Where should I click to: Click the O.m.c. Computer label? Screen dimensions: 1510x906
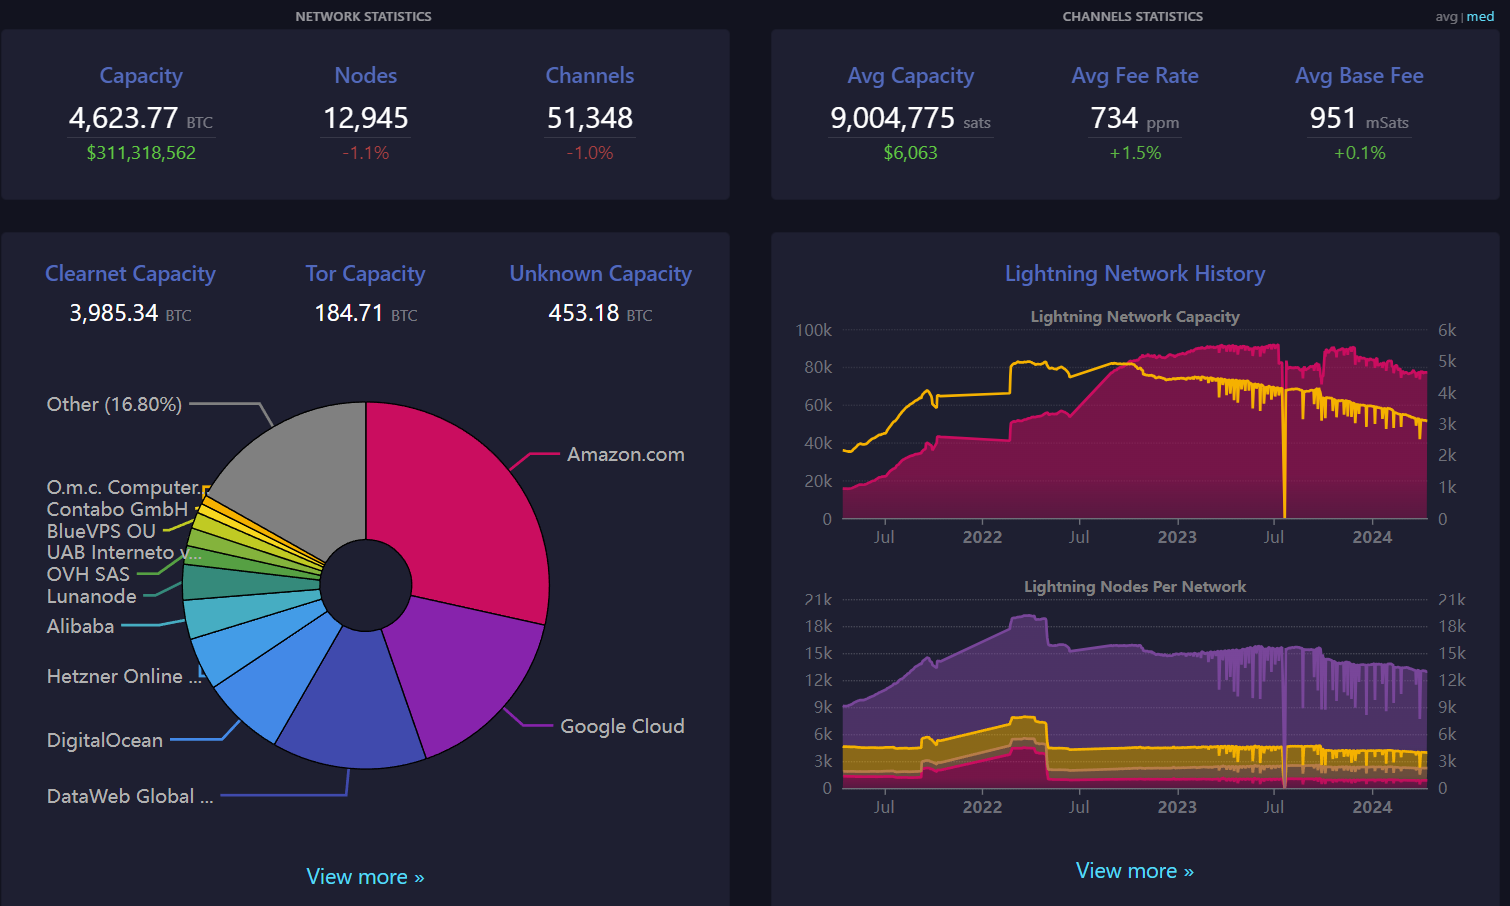pos(124,488)
